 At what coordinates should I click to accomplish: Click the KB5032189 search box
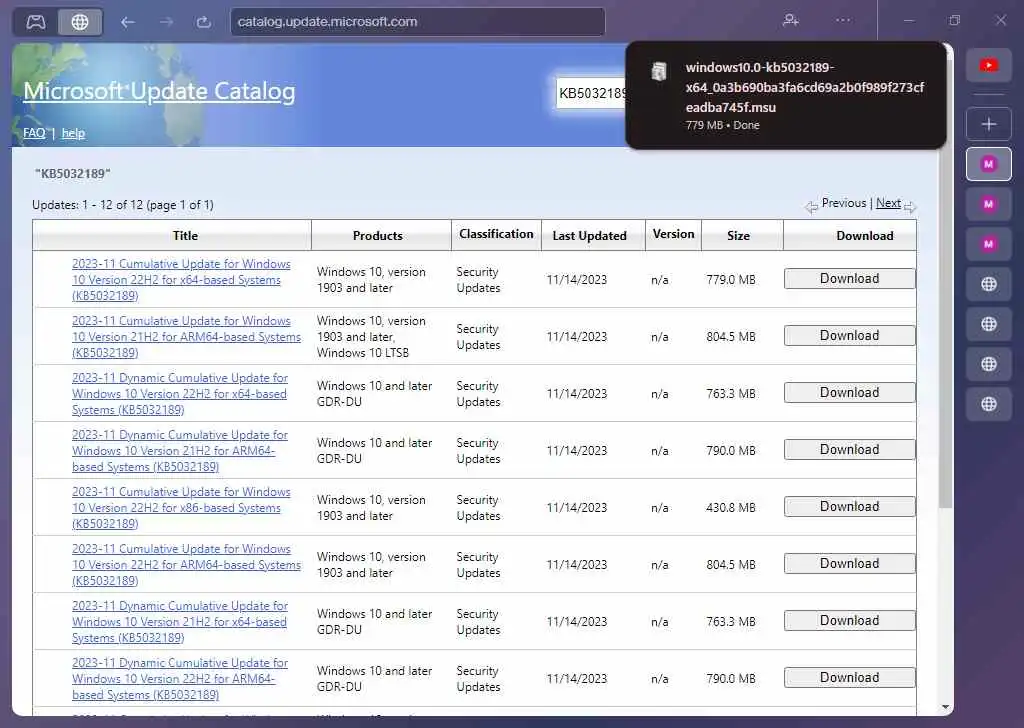coord(591,93)
